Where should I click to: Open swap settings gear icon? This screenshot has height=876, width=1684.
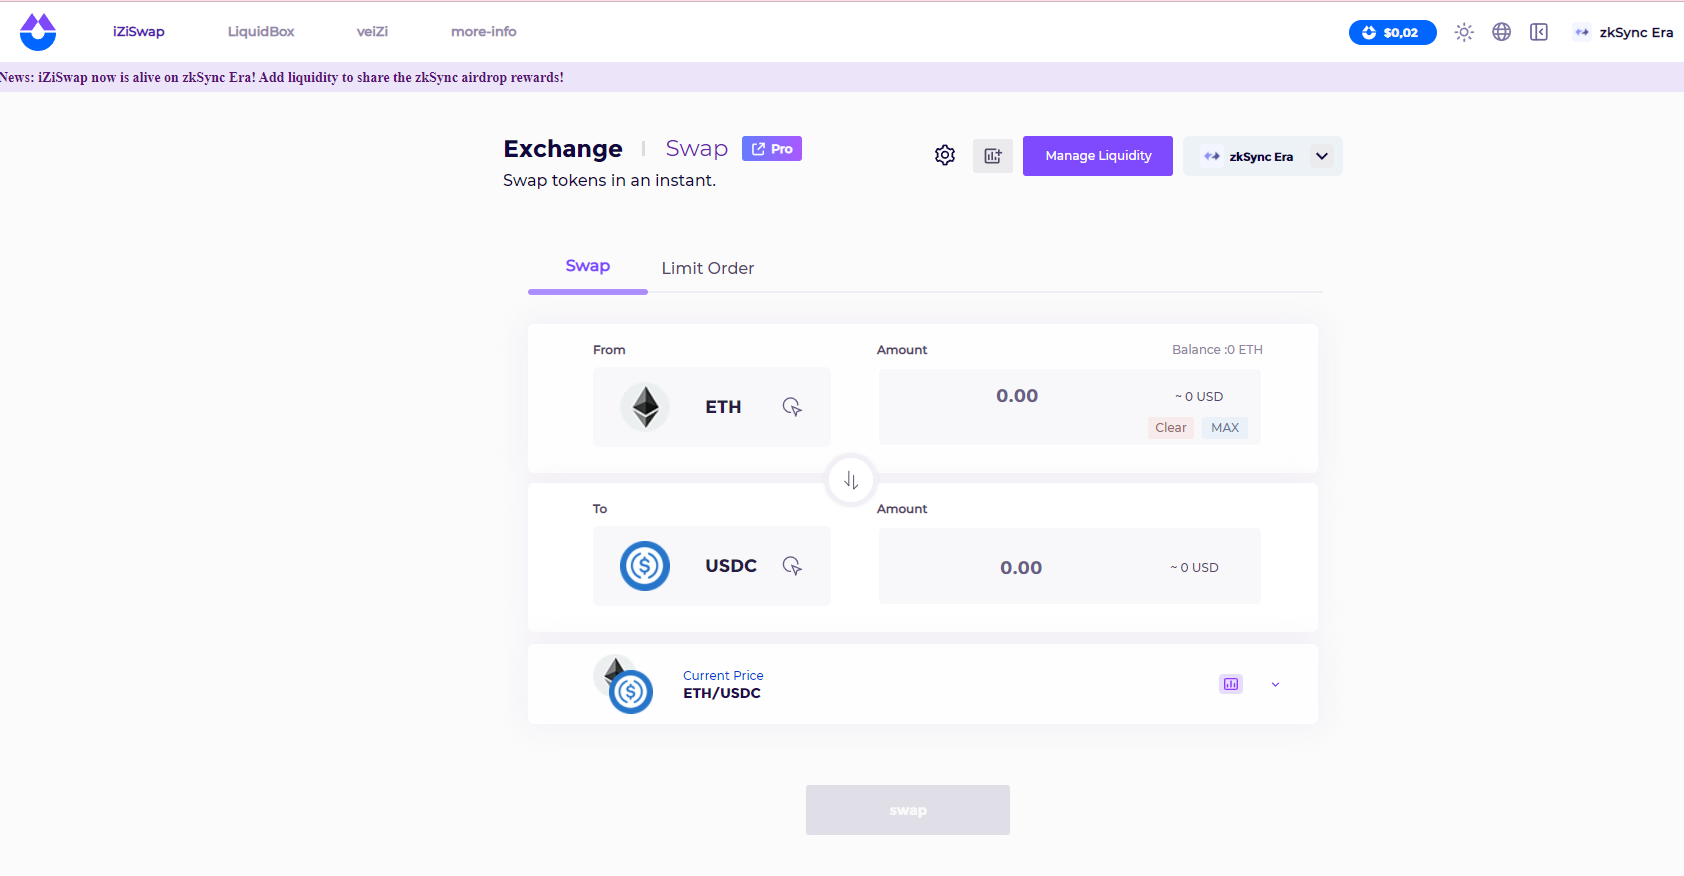(945, 155)
